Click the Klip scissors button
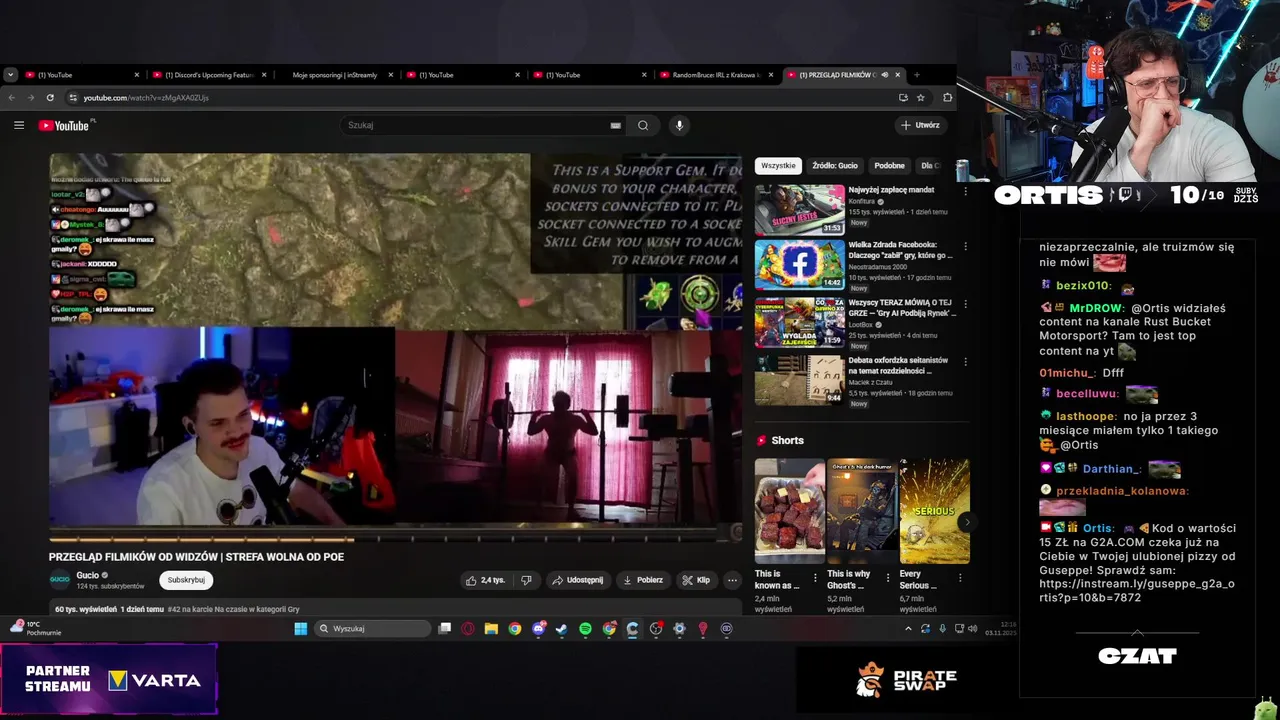 [697, 580]
